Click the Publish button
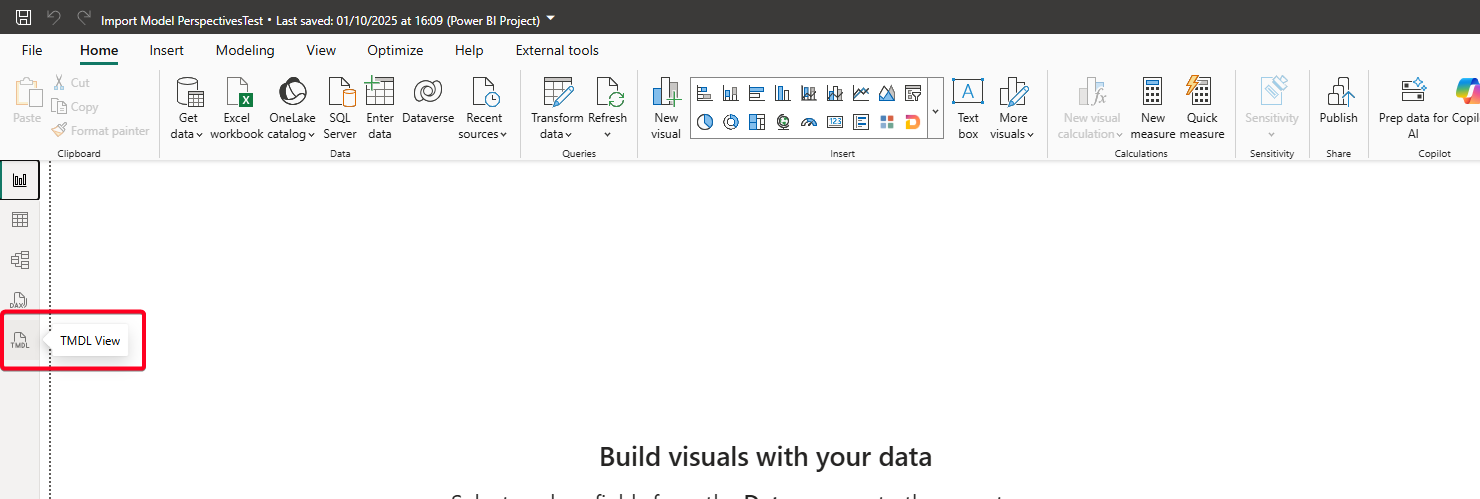 [1338, 101]
